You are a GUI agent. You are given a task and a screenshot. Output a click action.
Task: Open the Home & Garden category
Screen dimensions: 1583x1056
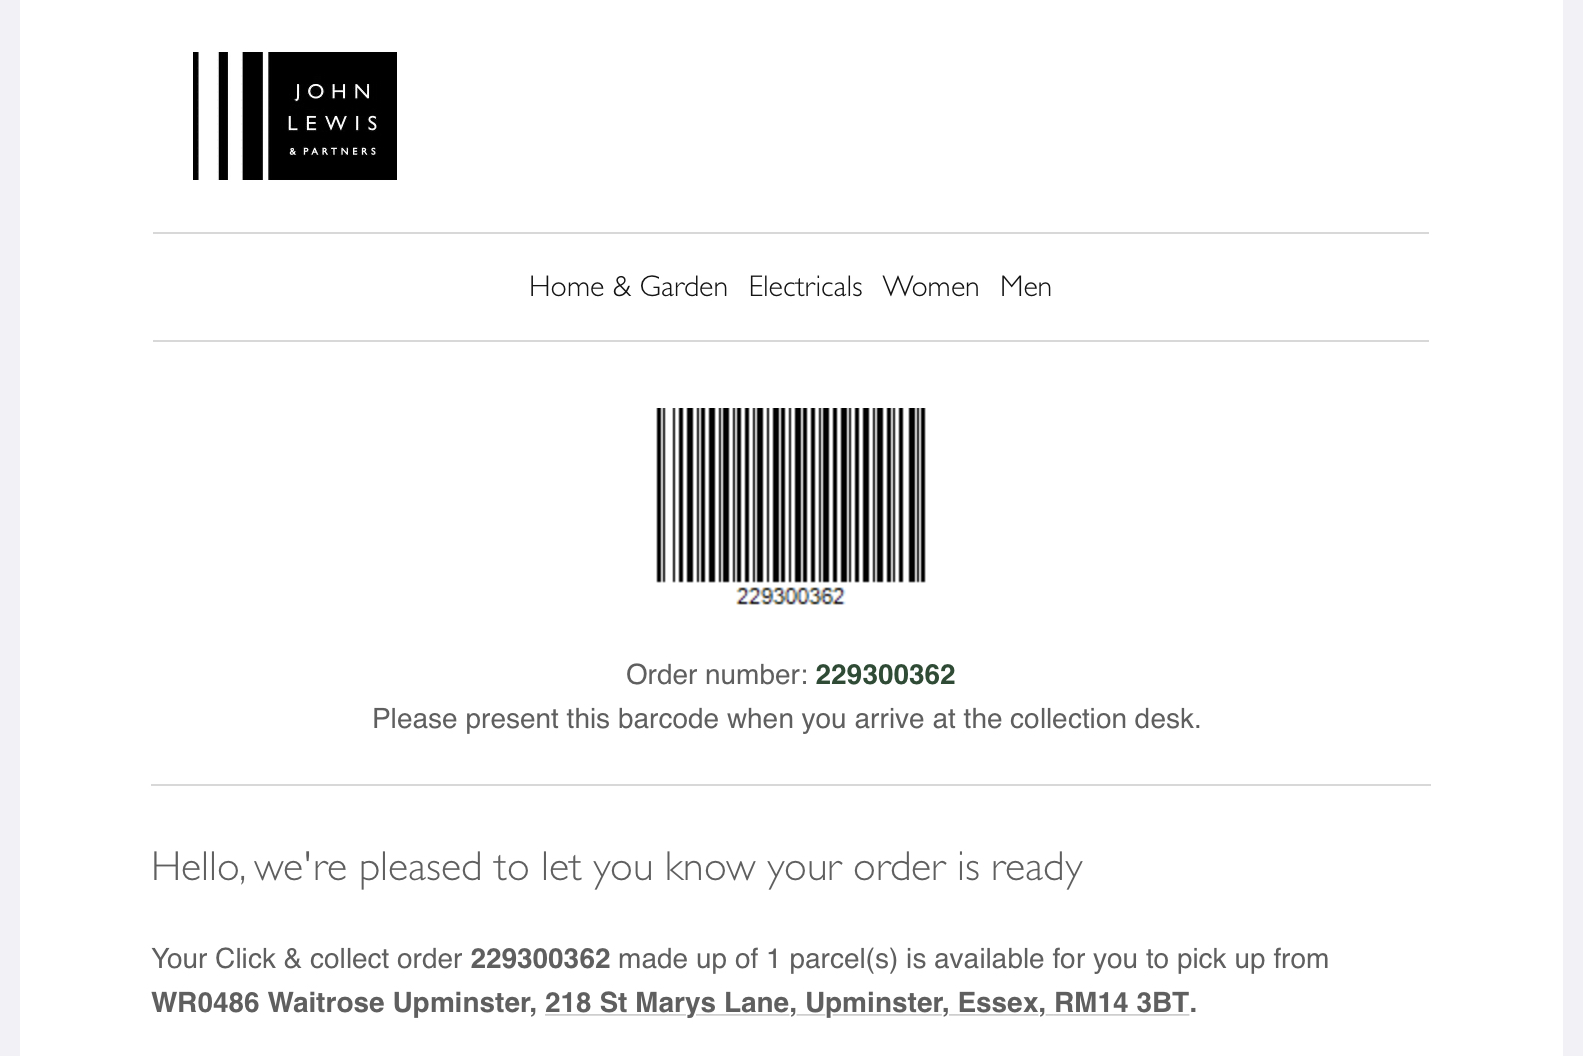[628, 287]
